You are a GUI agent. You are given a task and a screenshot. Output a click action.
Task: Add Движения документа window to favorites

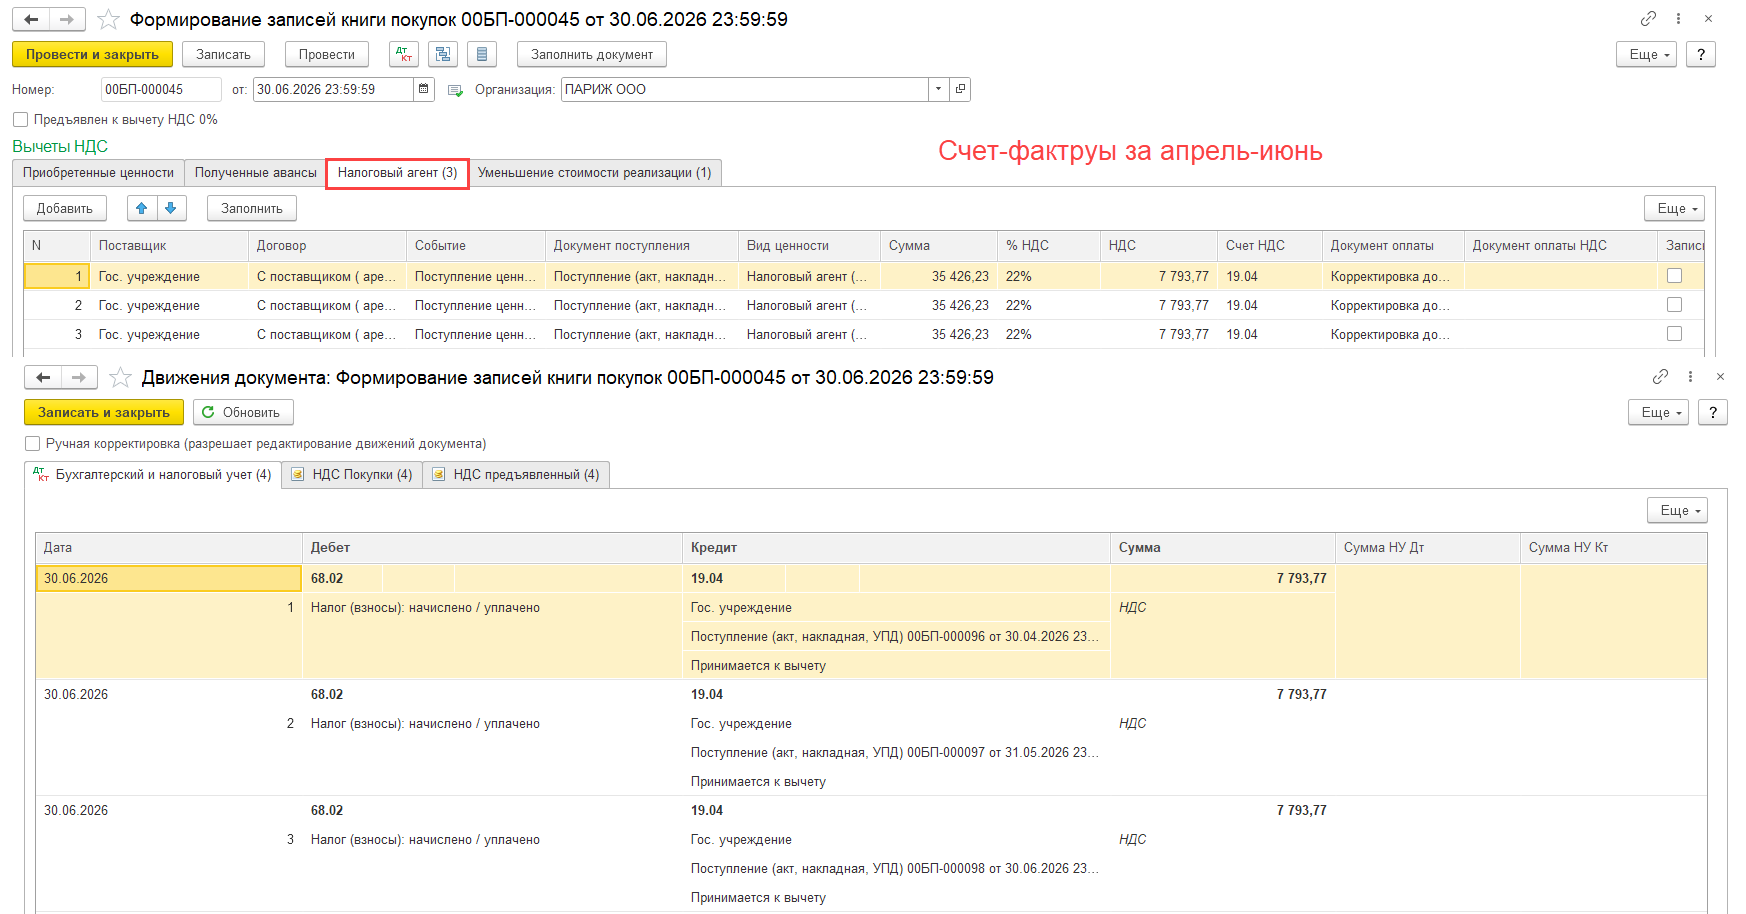[120, 378]
